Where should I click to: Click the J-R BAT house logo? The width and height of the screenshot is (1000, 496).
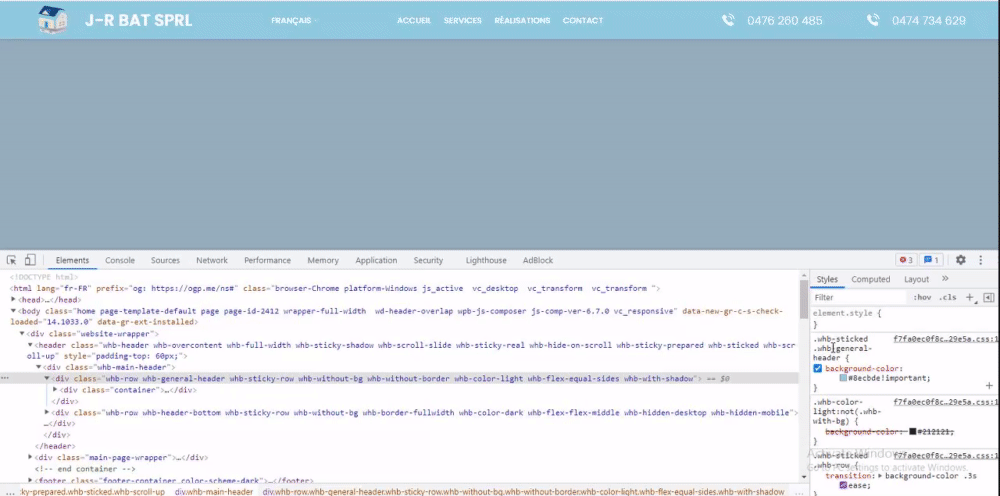point(52,20)
